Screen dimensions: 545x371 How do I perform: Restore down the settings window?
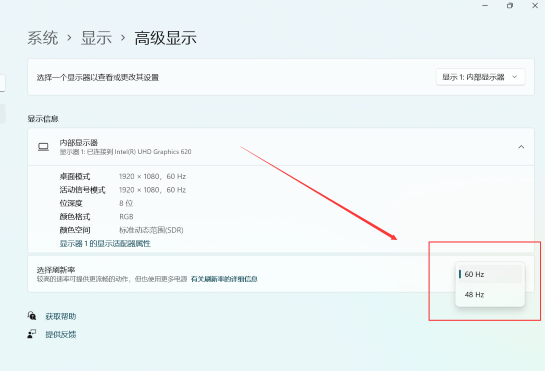click(x=510, y=6)
